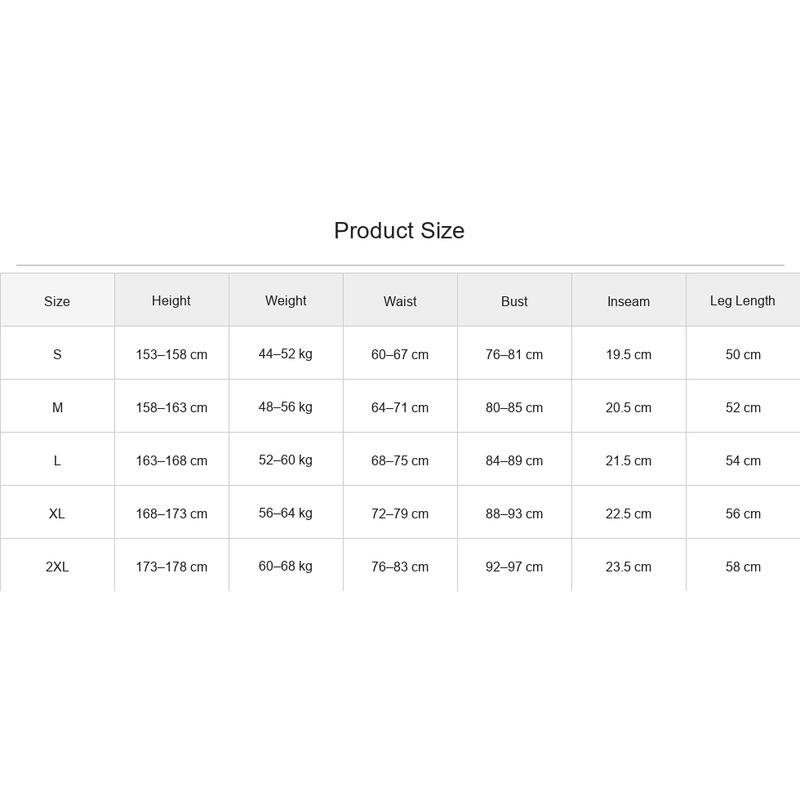Click the S size row label

tap(57, 354)
